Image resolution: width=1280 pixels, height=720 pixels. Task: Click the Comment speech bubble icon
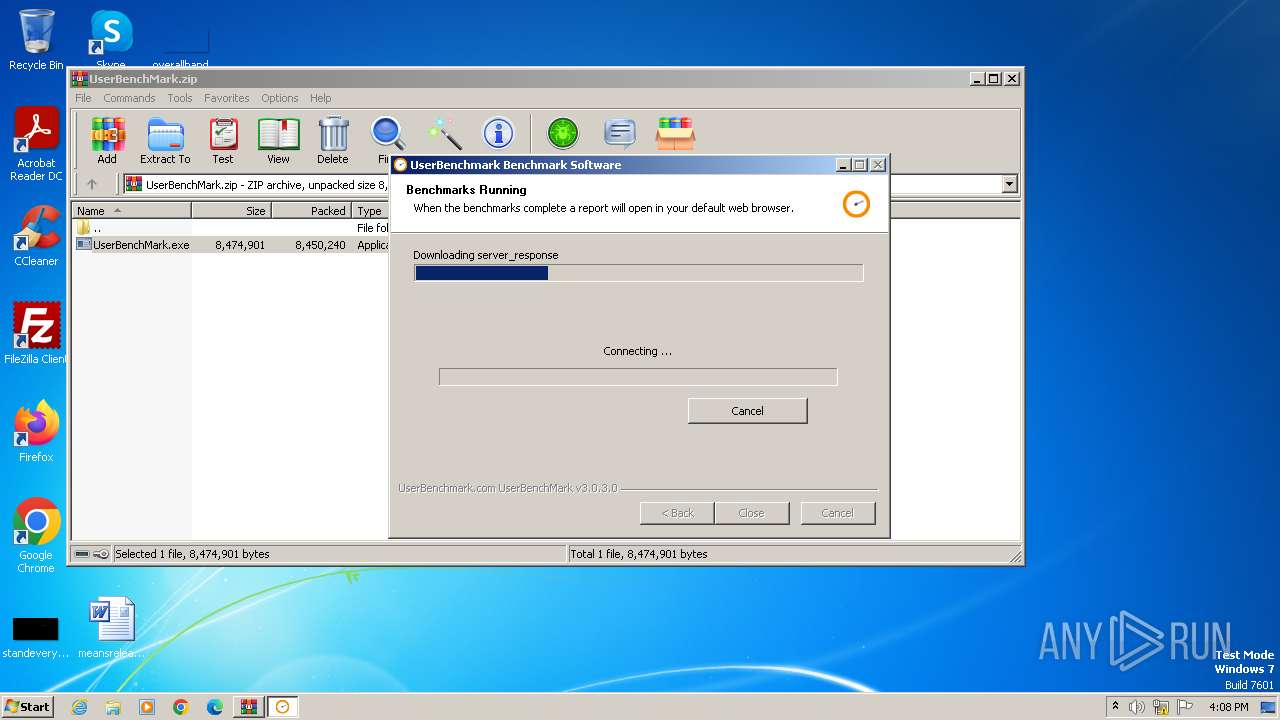click(620, 133)
